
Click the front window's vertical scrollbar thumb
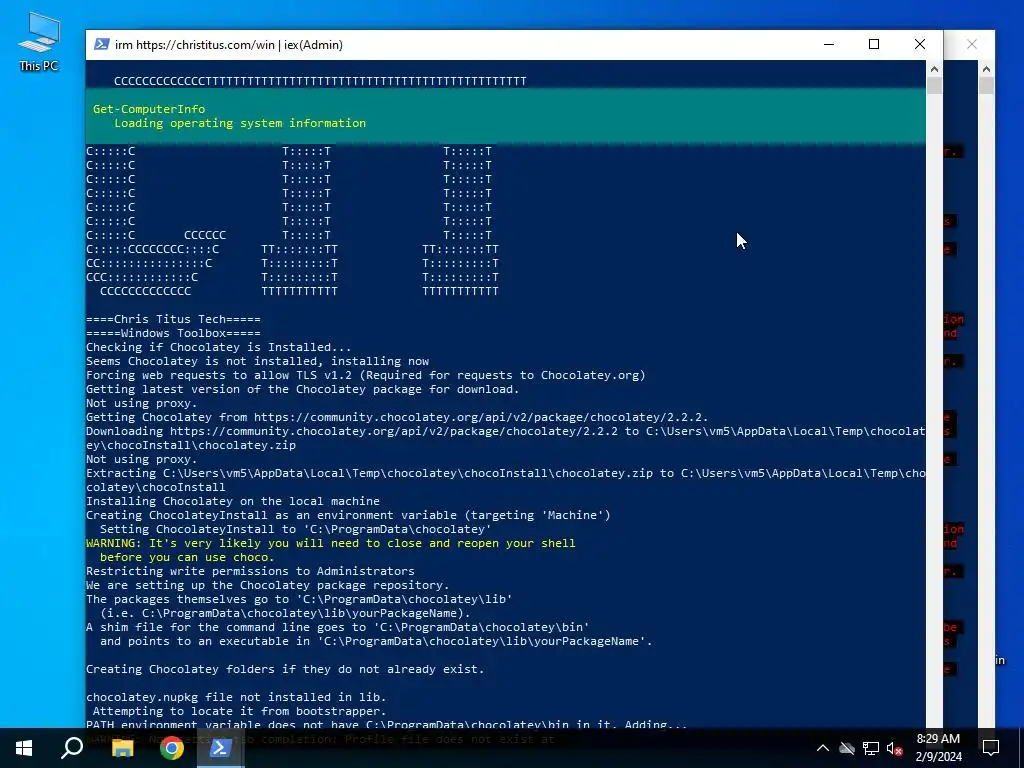[934, 86]
